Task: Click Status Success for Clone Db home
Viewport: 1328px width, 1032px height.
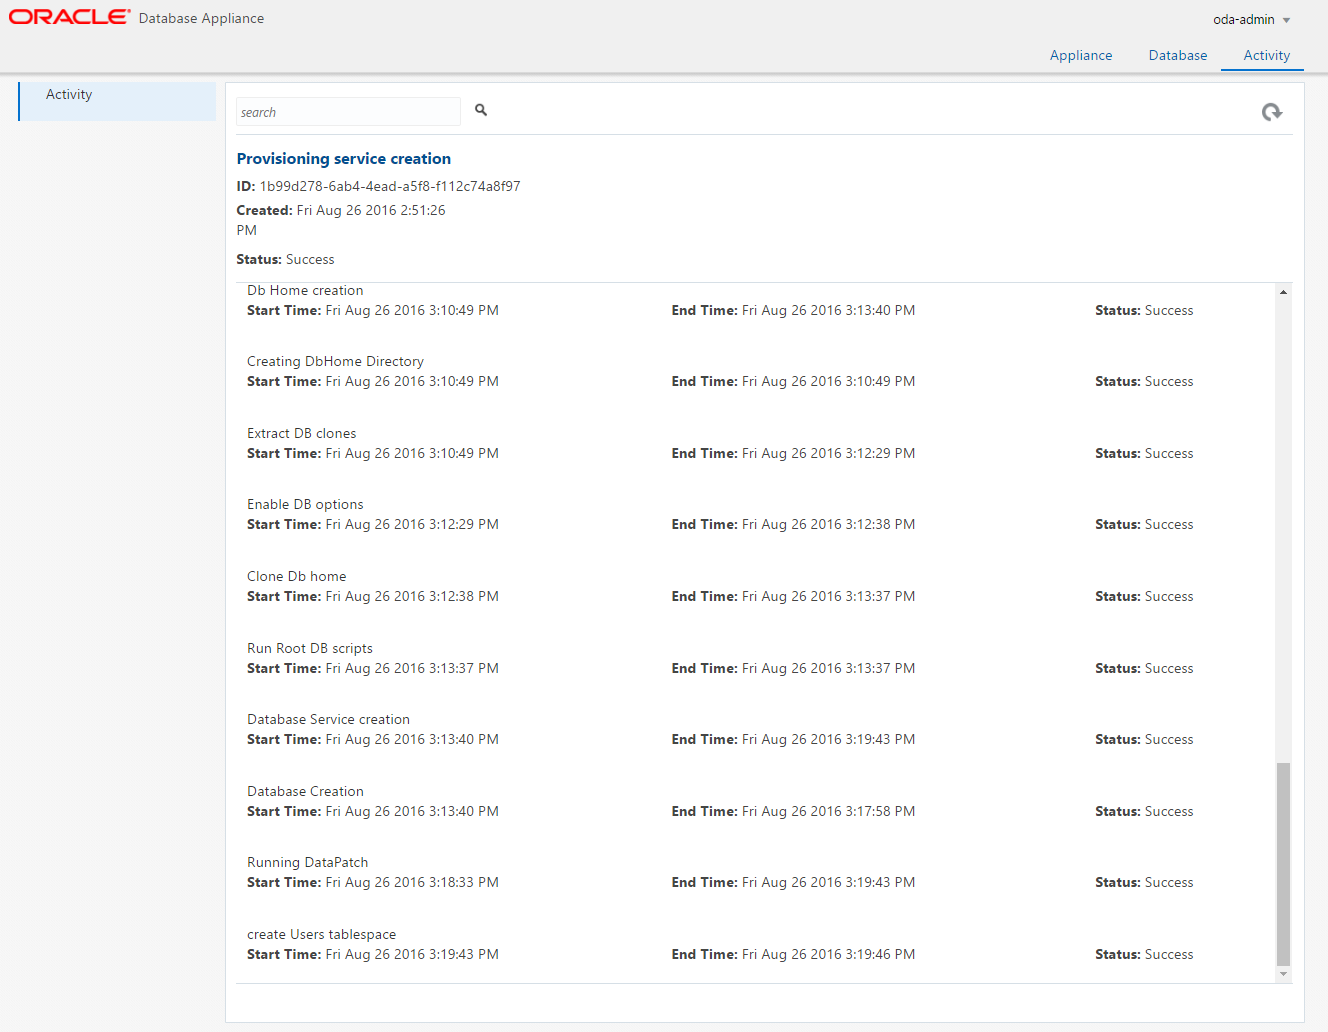Action: (x=1144, y=596)
